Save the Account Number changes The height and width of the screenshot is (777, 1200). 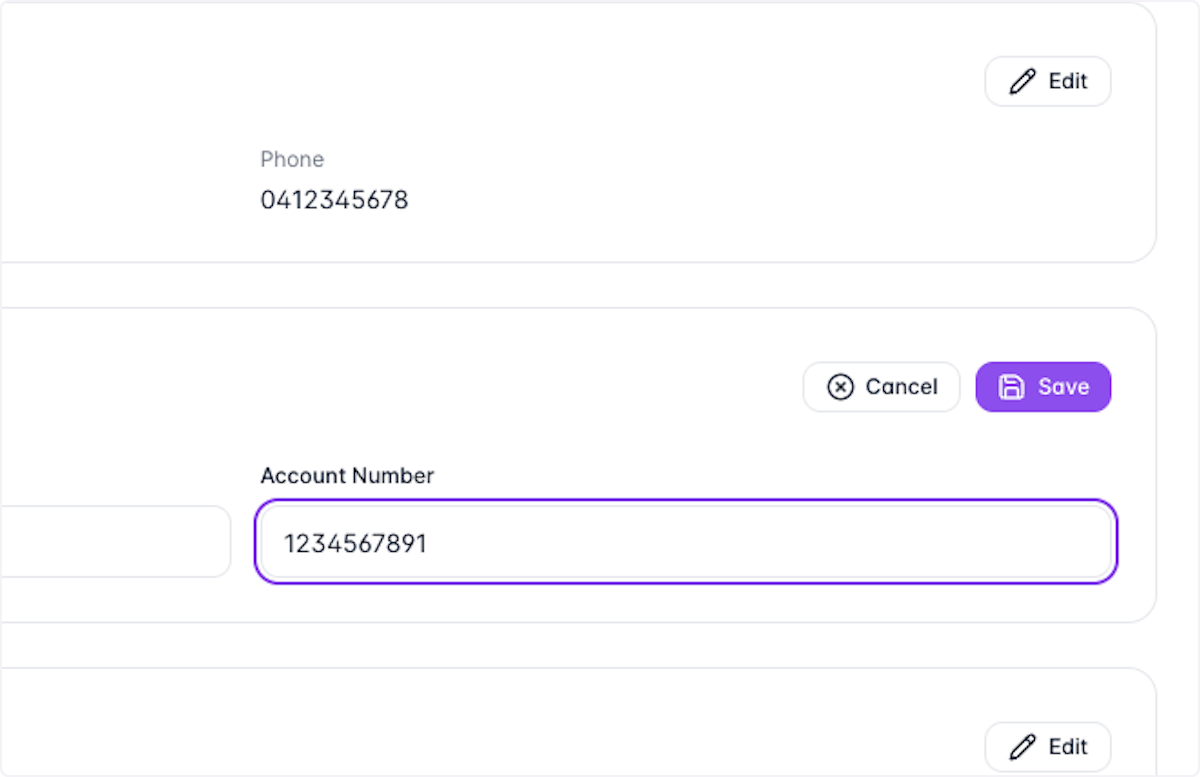click(1043, 387)
